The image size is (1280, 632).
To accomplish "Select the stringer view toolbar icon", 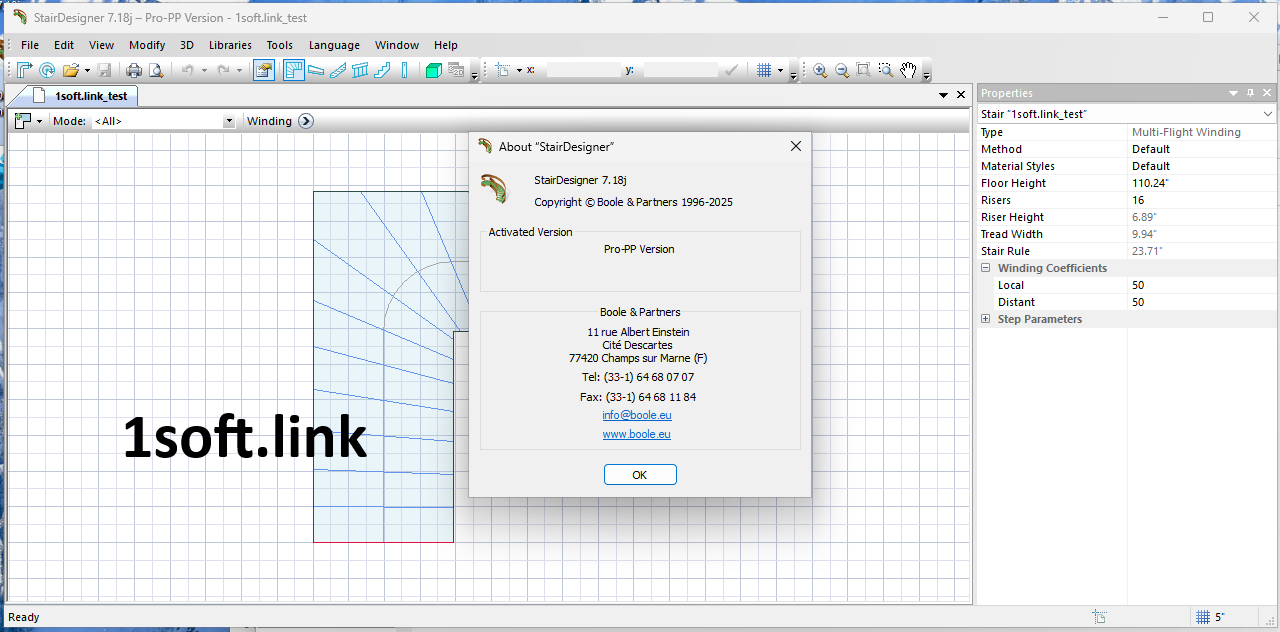I will (x=338, y=70).
